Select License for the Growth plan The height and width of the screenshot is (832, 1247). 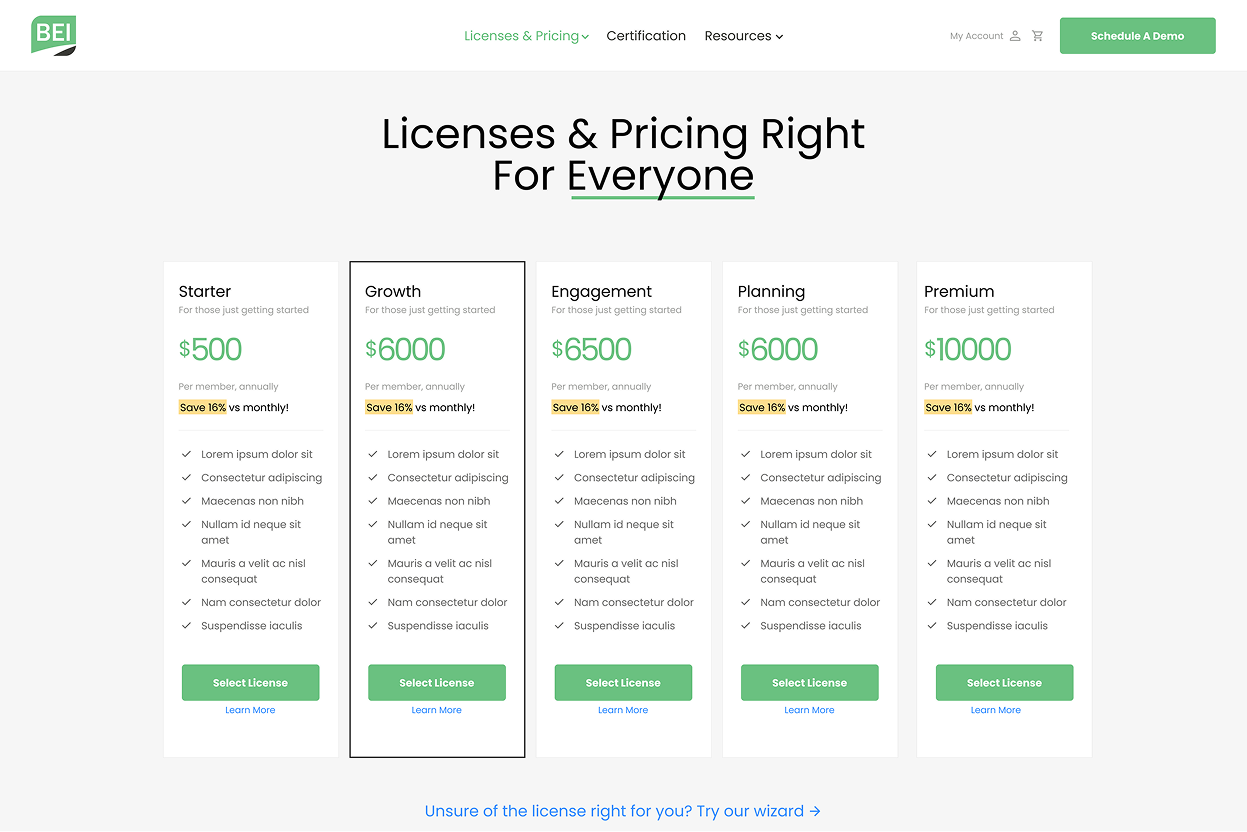[437, 683]
